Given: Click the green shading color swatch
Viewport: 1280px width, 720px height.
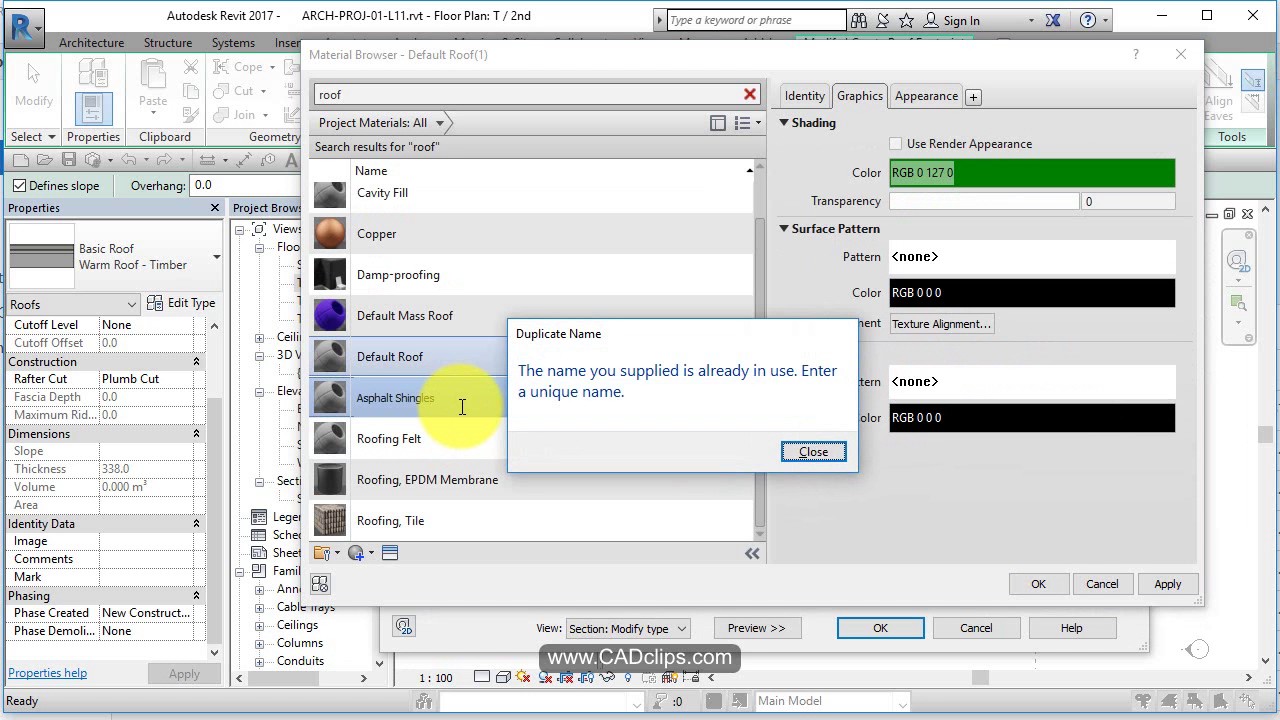Looking at the screenshot, I should coord(1032,173).
